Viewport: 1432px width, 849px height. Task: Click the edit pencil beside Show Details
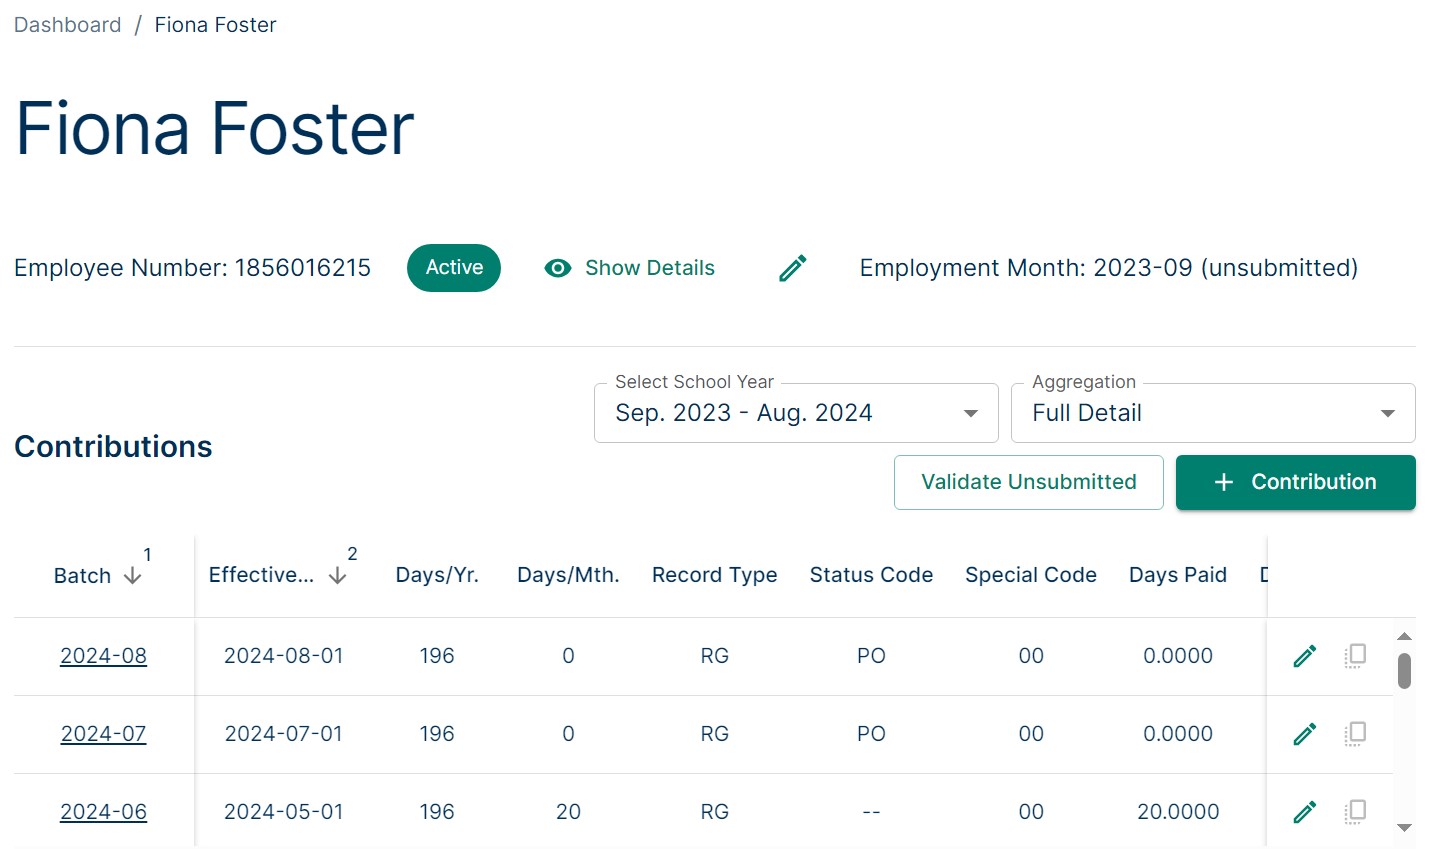pos(793,268)
